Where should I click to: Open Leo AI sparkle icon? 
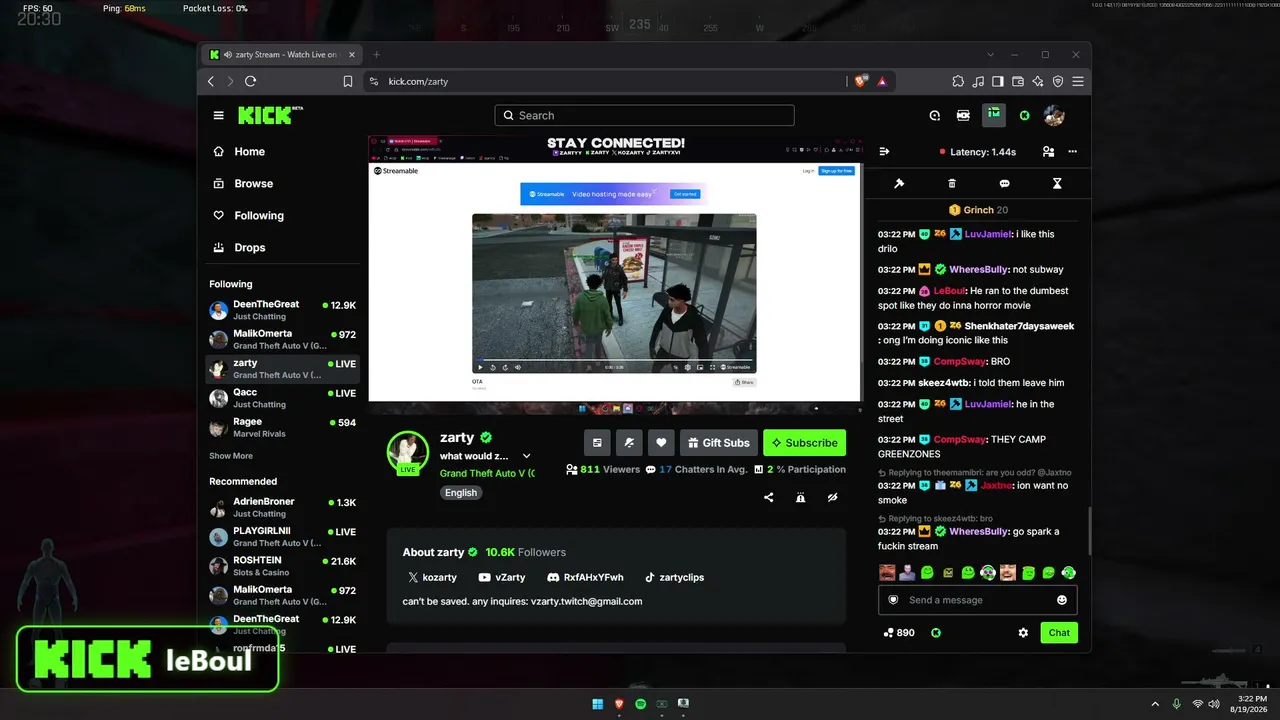pyautogui.click(x=1038, y=81)
